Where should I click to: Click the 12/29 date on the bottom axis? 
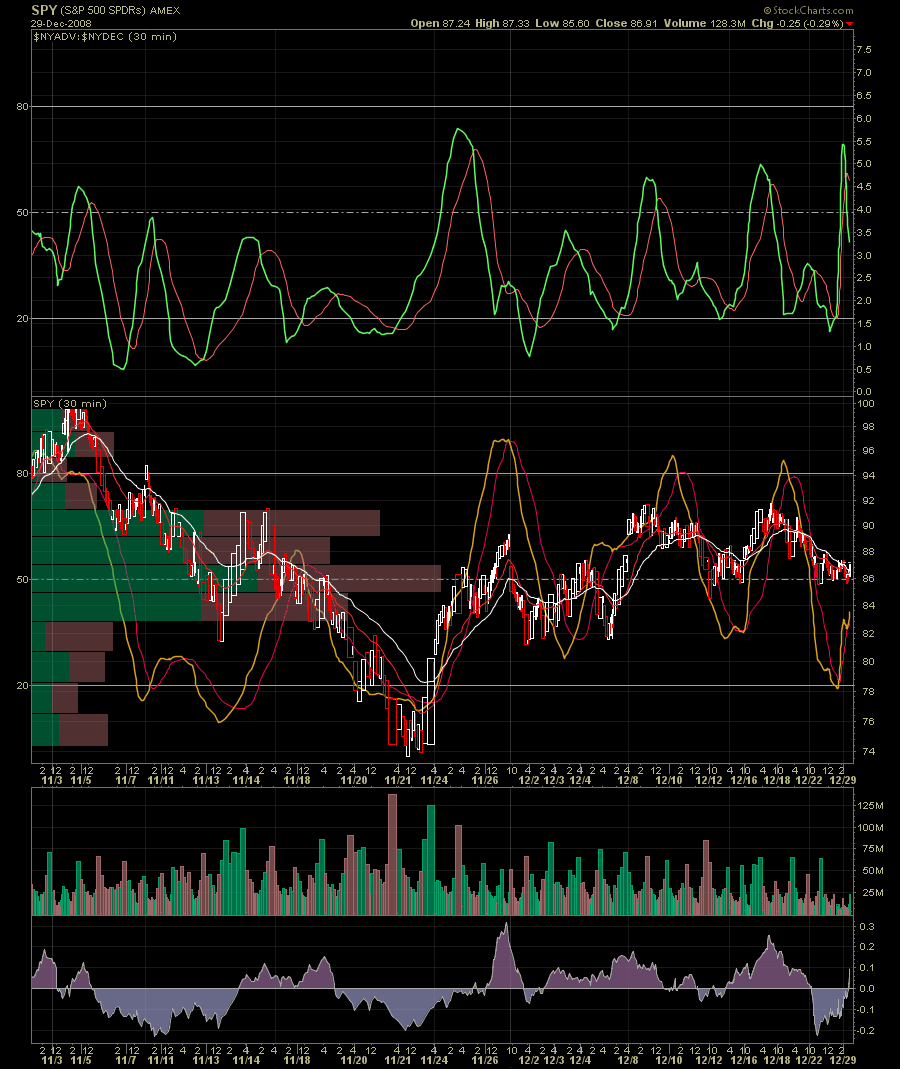click(843, 1060)
